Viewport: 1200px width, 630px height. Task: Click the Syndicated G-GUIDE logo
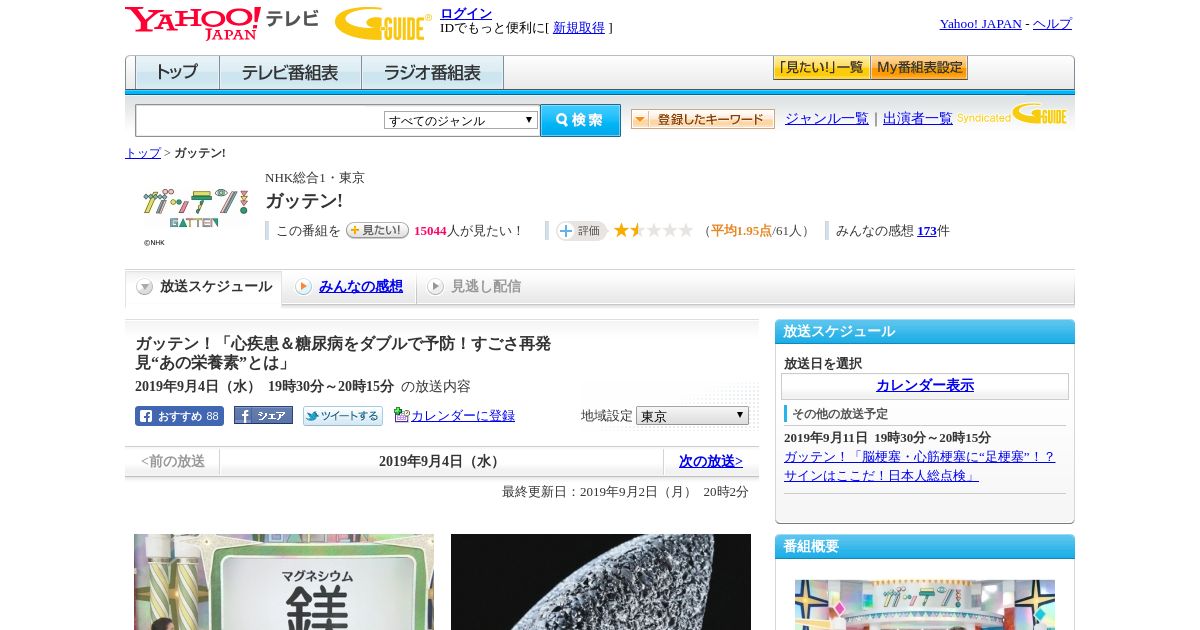1012,114
